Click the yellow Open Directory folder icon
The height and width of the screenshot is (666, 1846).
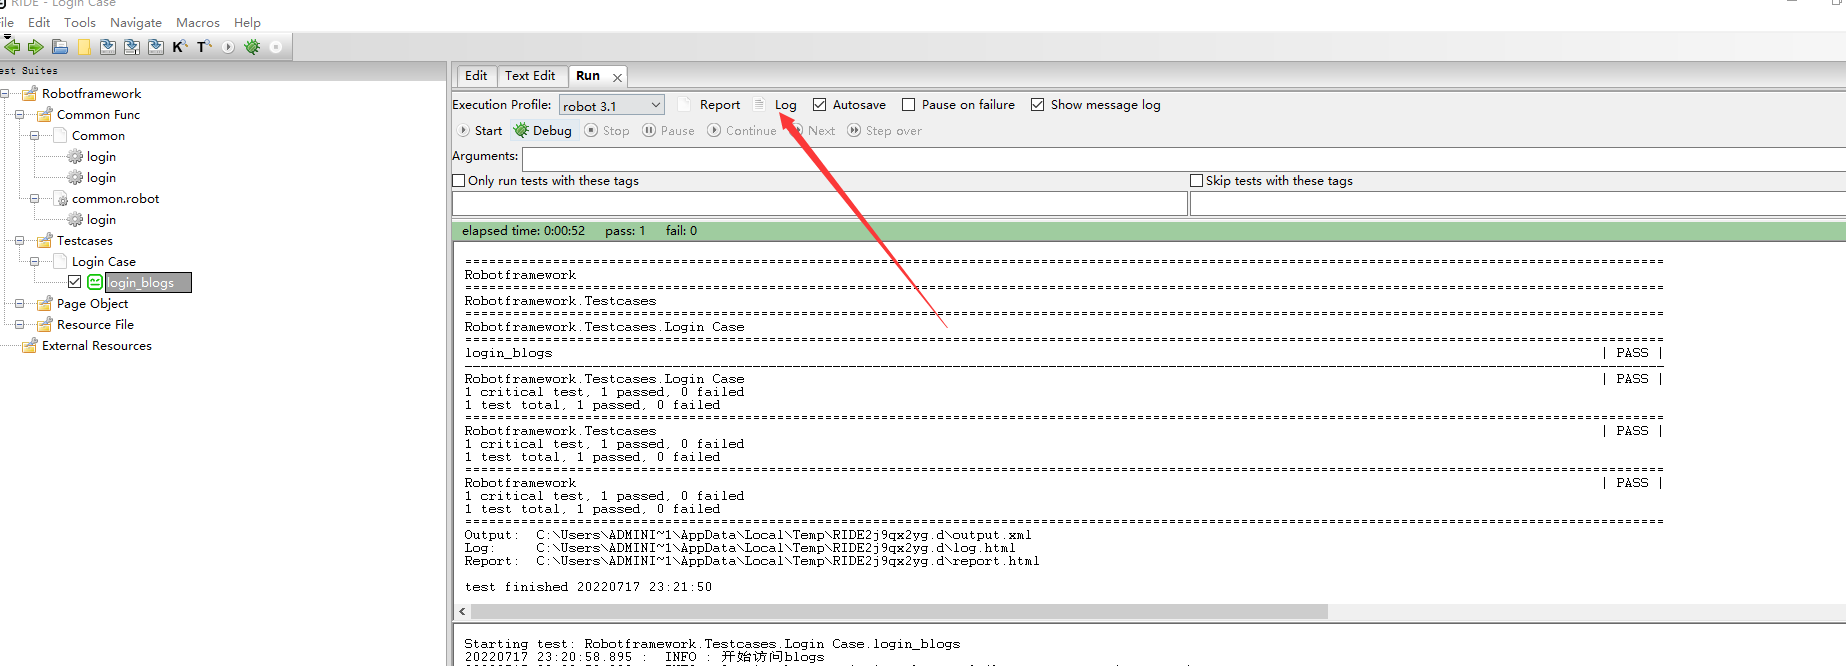(x=84, y=47)
